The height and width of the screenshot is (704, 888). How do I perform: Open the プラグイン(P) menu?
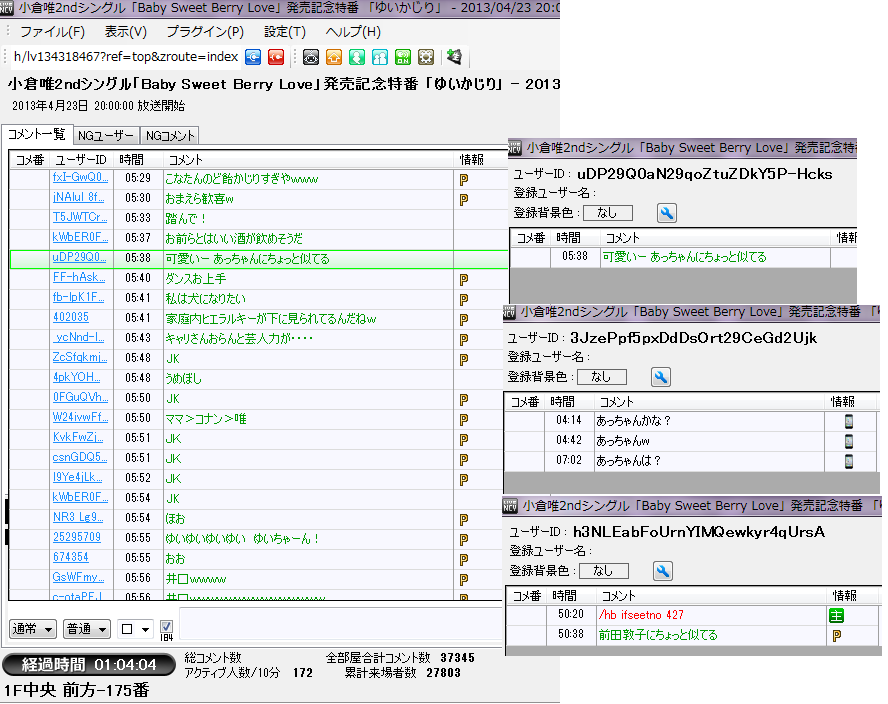(x=205, y=32)
